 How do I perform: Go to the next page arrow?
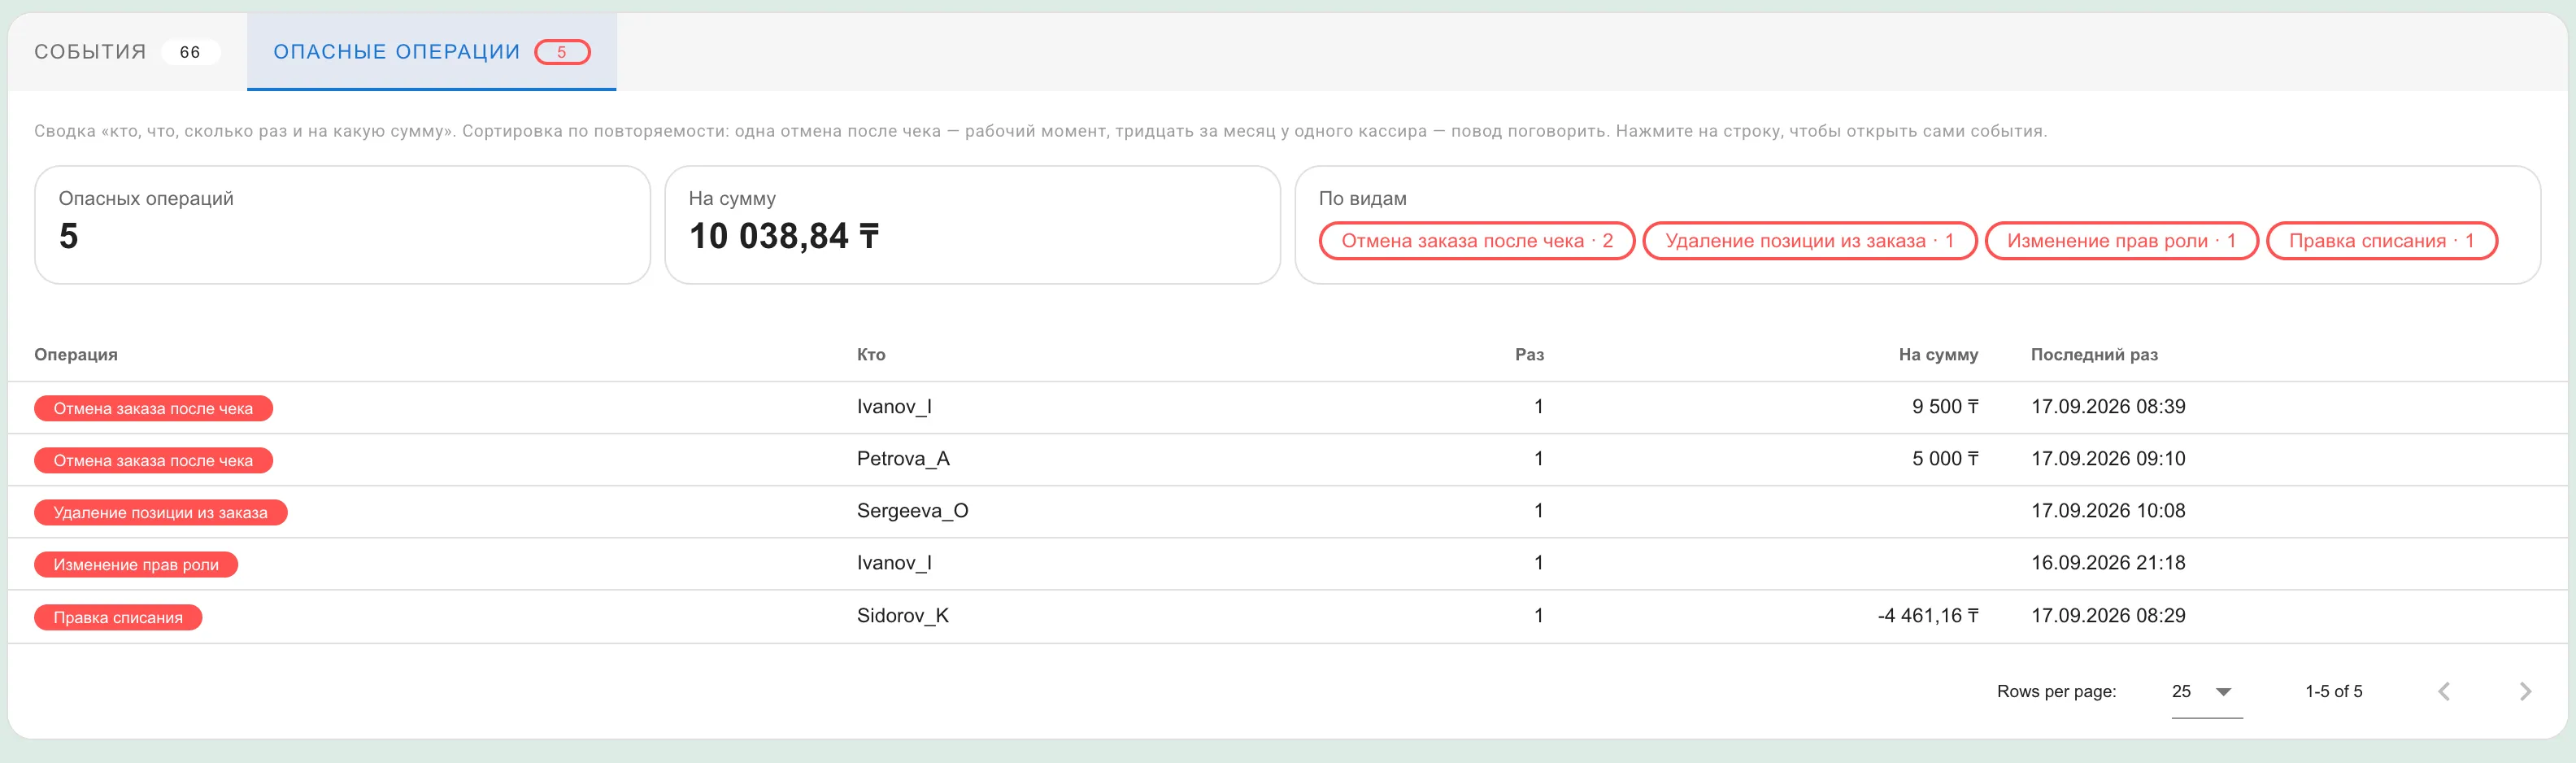(2525, 691)
